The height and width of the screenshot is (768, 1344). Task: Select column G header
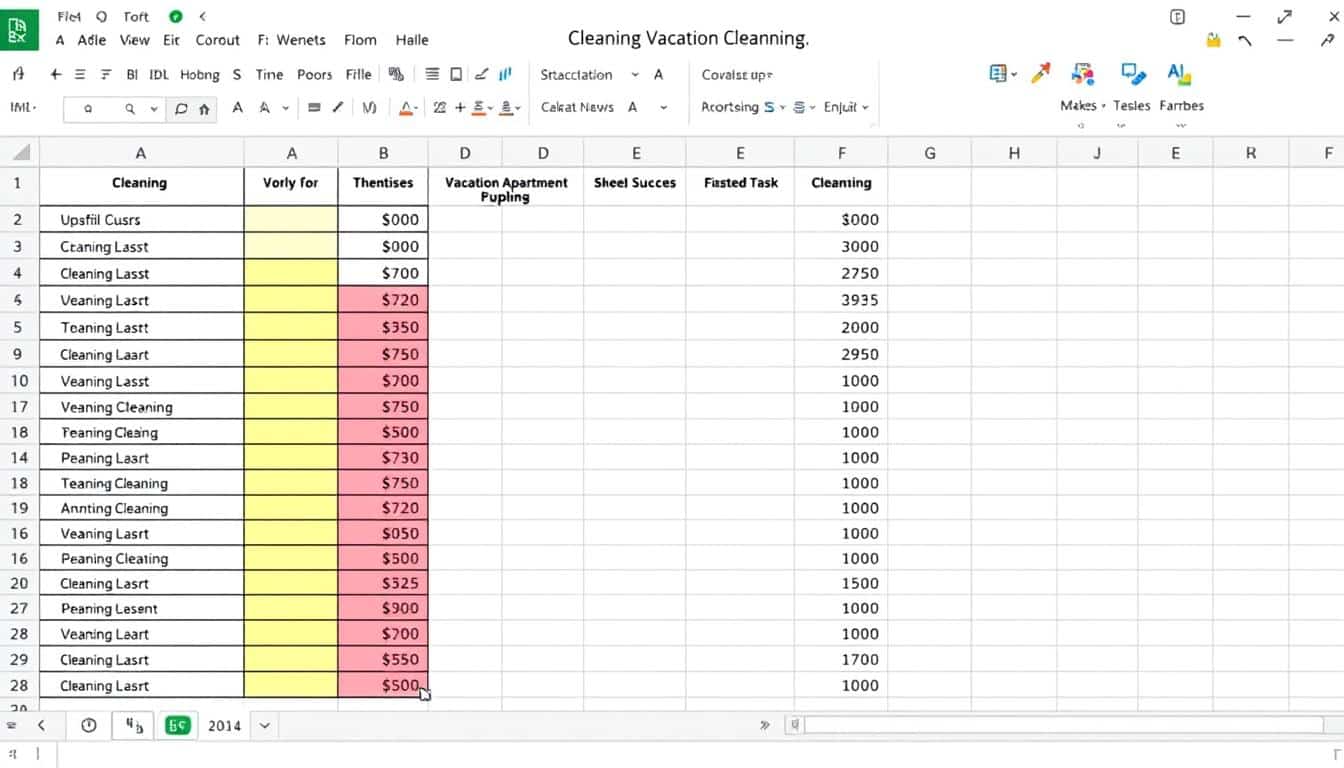click(x=930, y=153)
